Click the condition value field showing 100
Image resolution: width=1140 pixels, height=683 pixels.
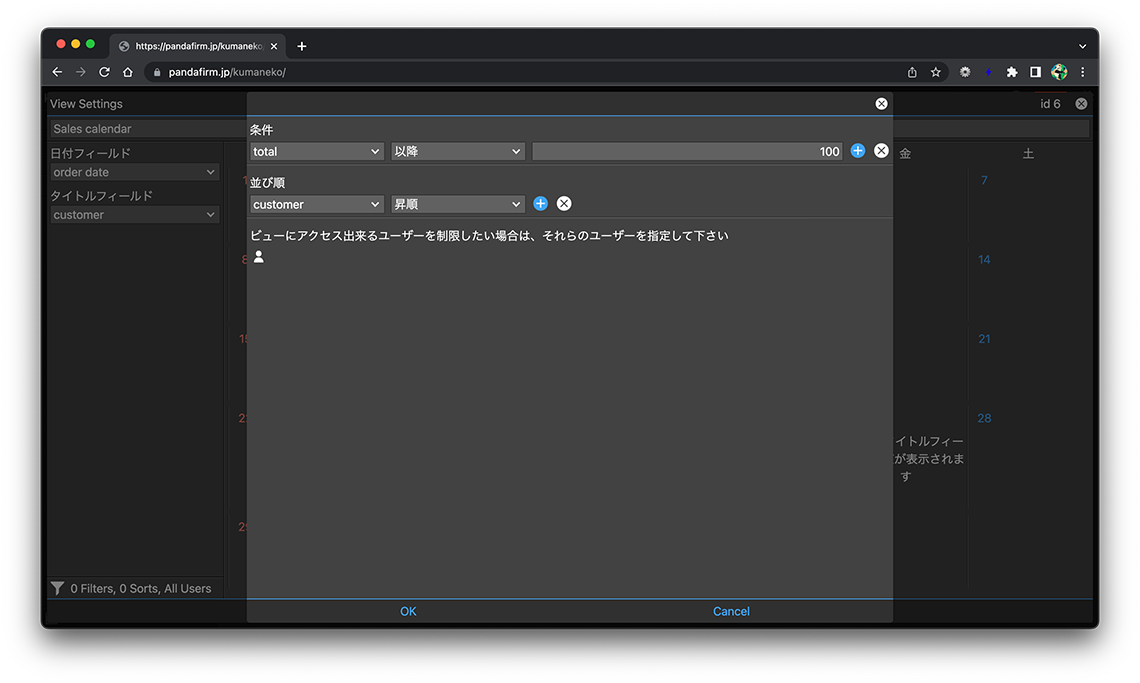click(687, 152)
